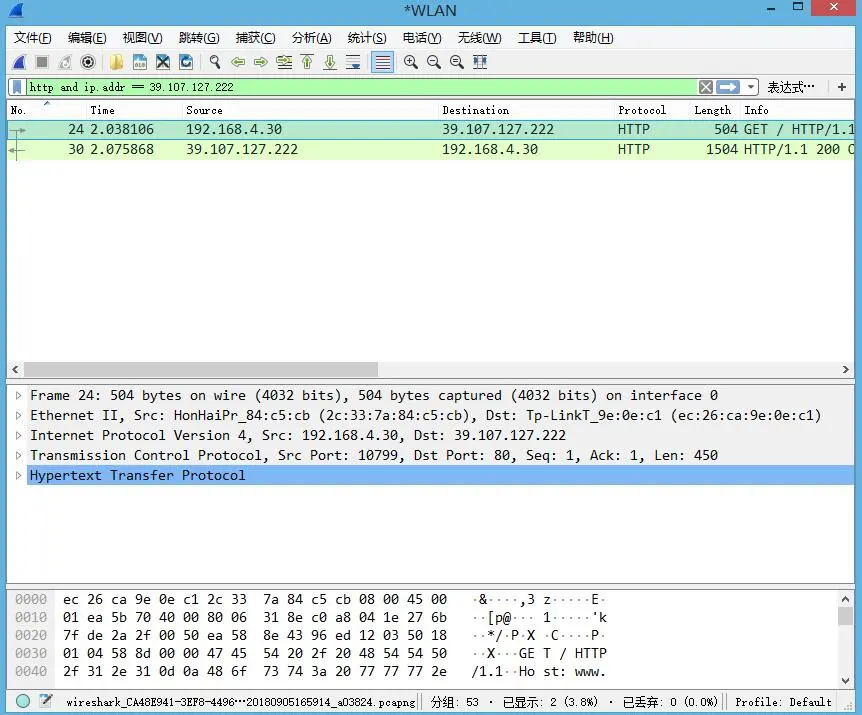Go back to previous packet arrow
The width and height of the screenshot is (862, 715).
point(238,62)
